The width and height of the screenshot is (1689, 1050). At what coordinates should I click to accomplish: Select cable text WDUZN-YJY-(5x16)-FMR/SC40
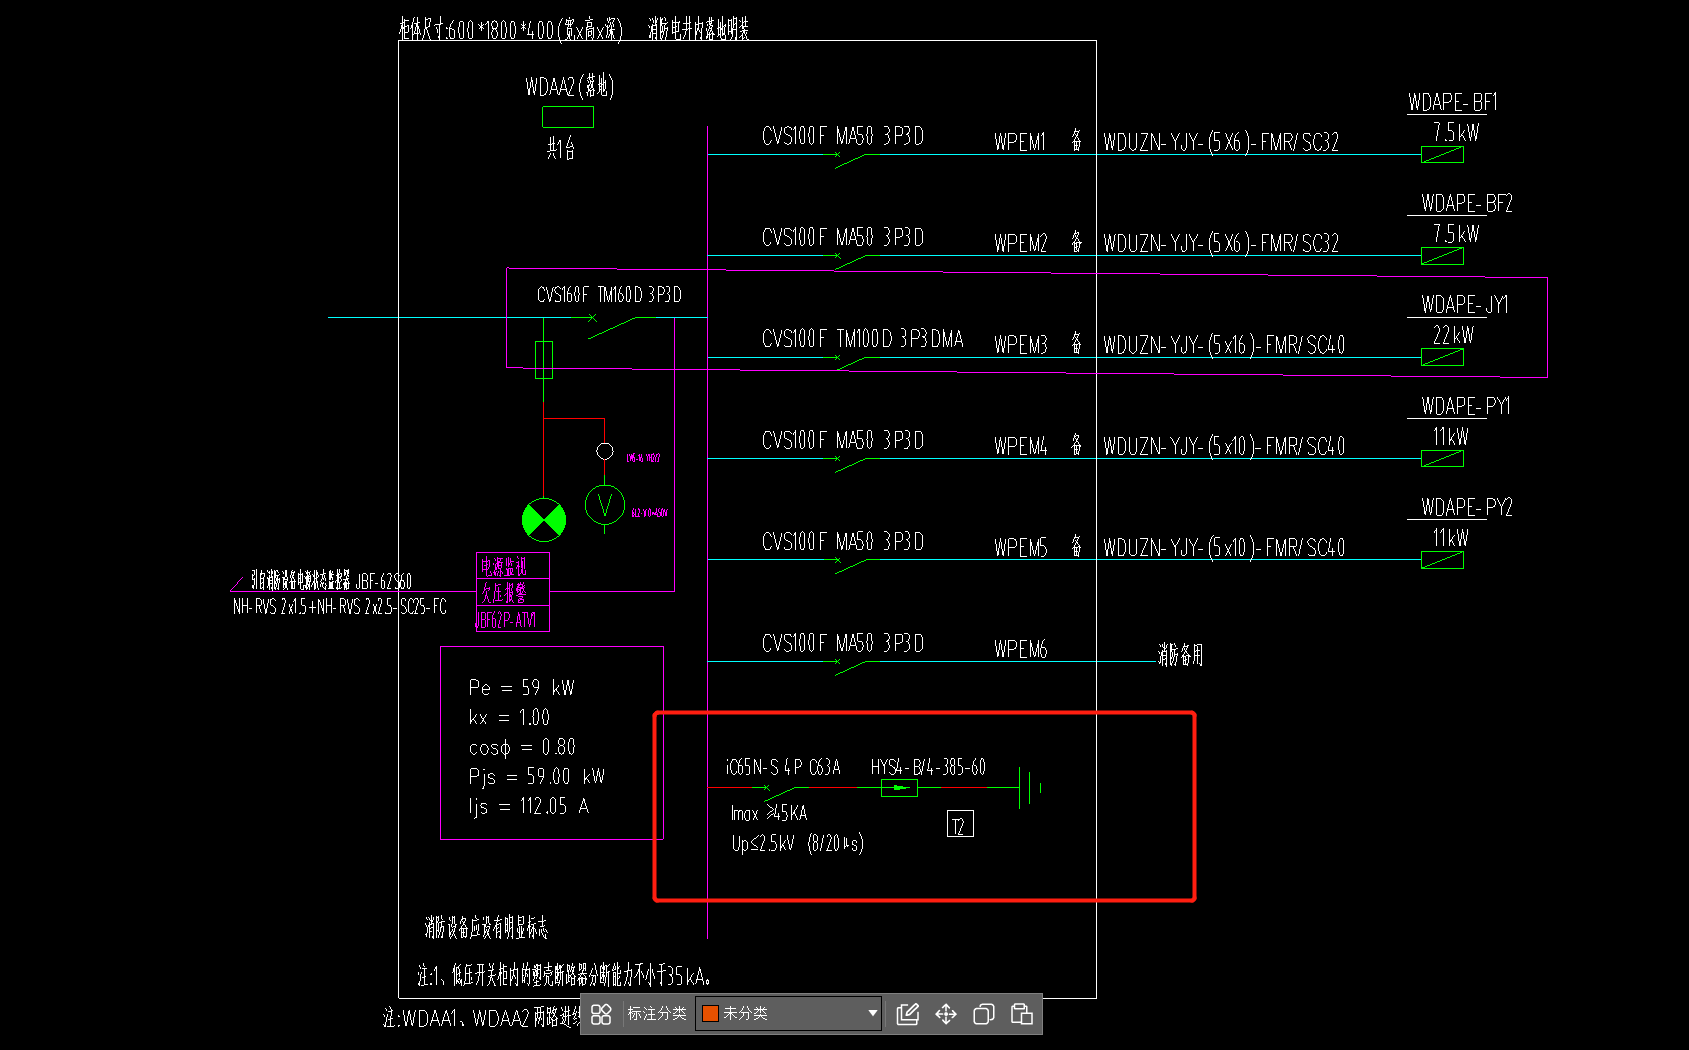[x=1224, y=345]
